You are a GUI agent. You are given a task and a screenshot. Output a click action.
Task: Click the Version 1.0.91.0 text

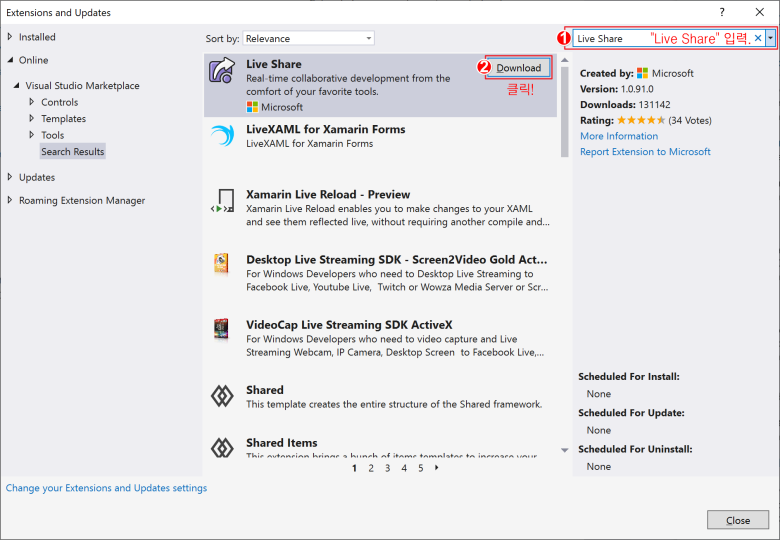tap(617, 89)
